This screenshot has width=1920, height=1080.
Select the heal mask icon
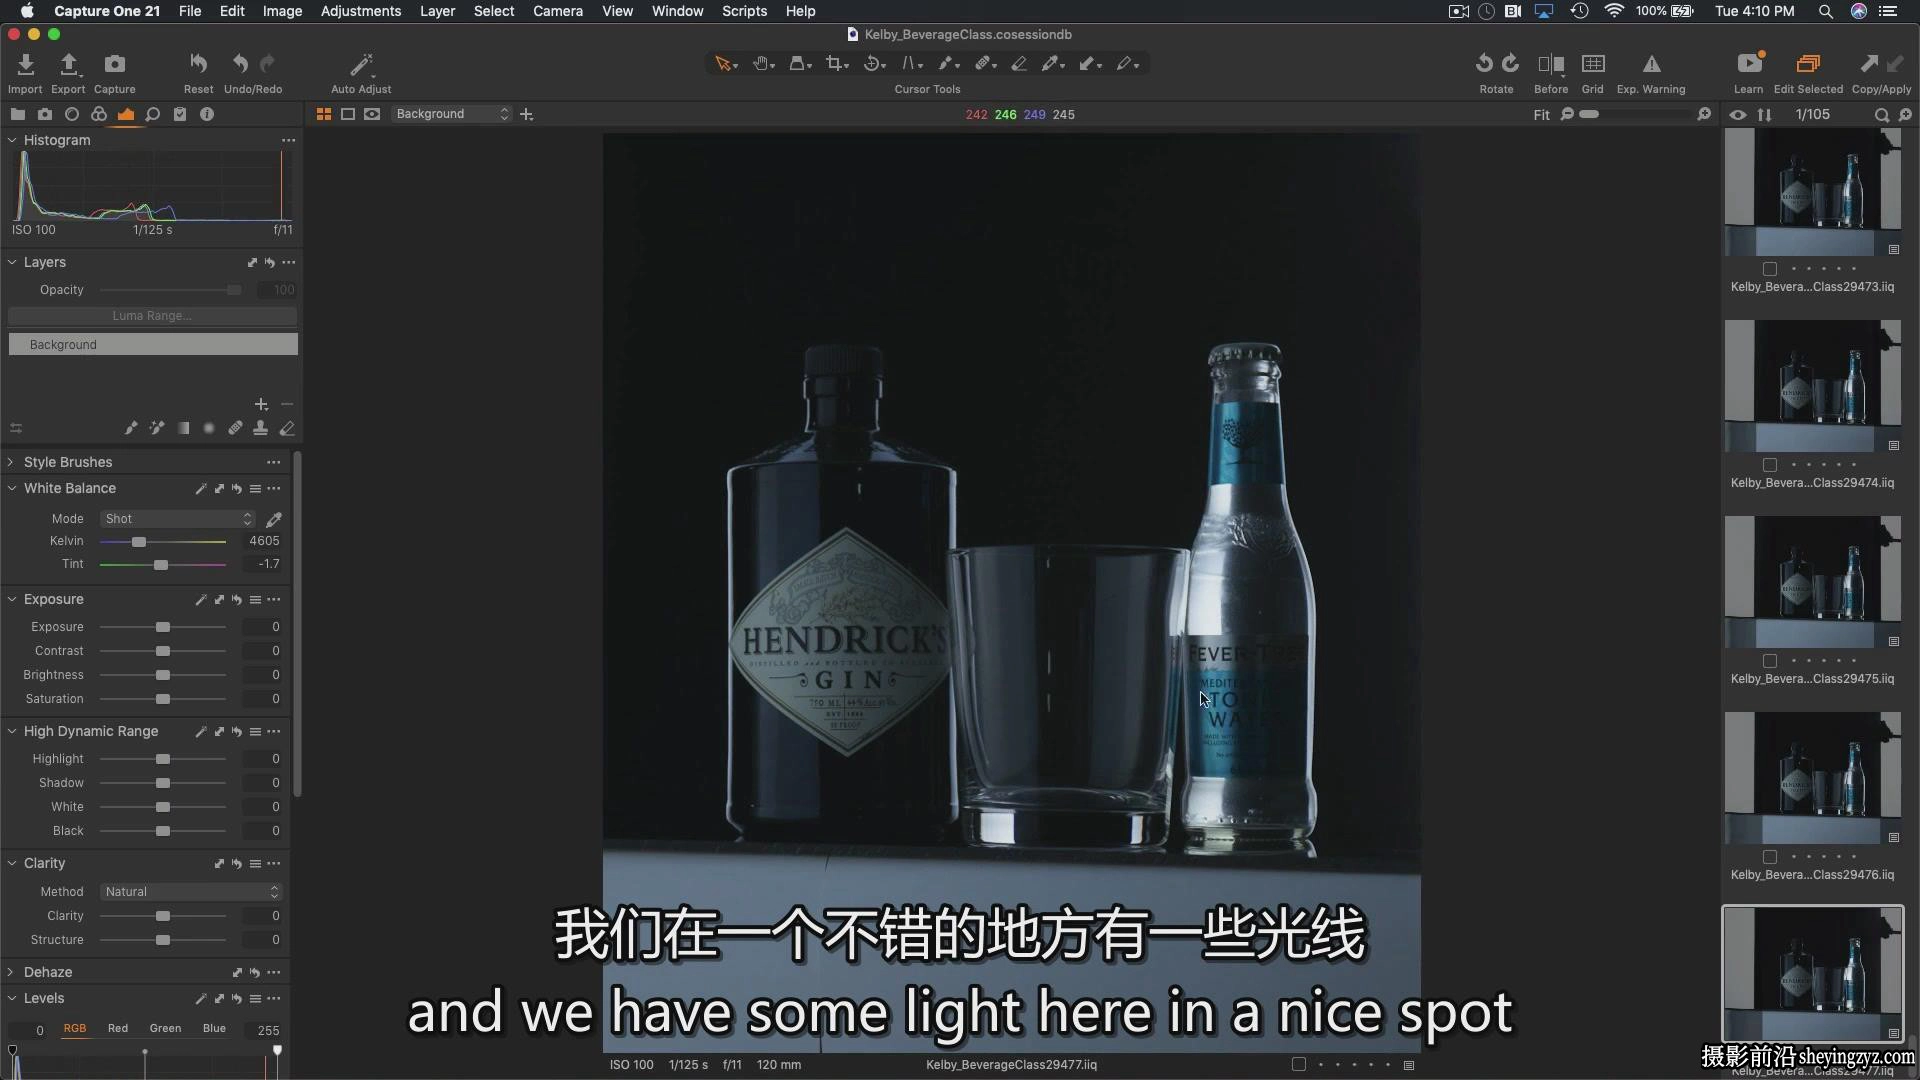pyautogui.click(x=235, y=428)
